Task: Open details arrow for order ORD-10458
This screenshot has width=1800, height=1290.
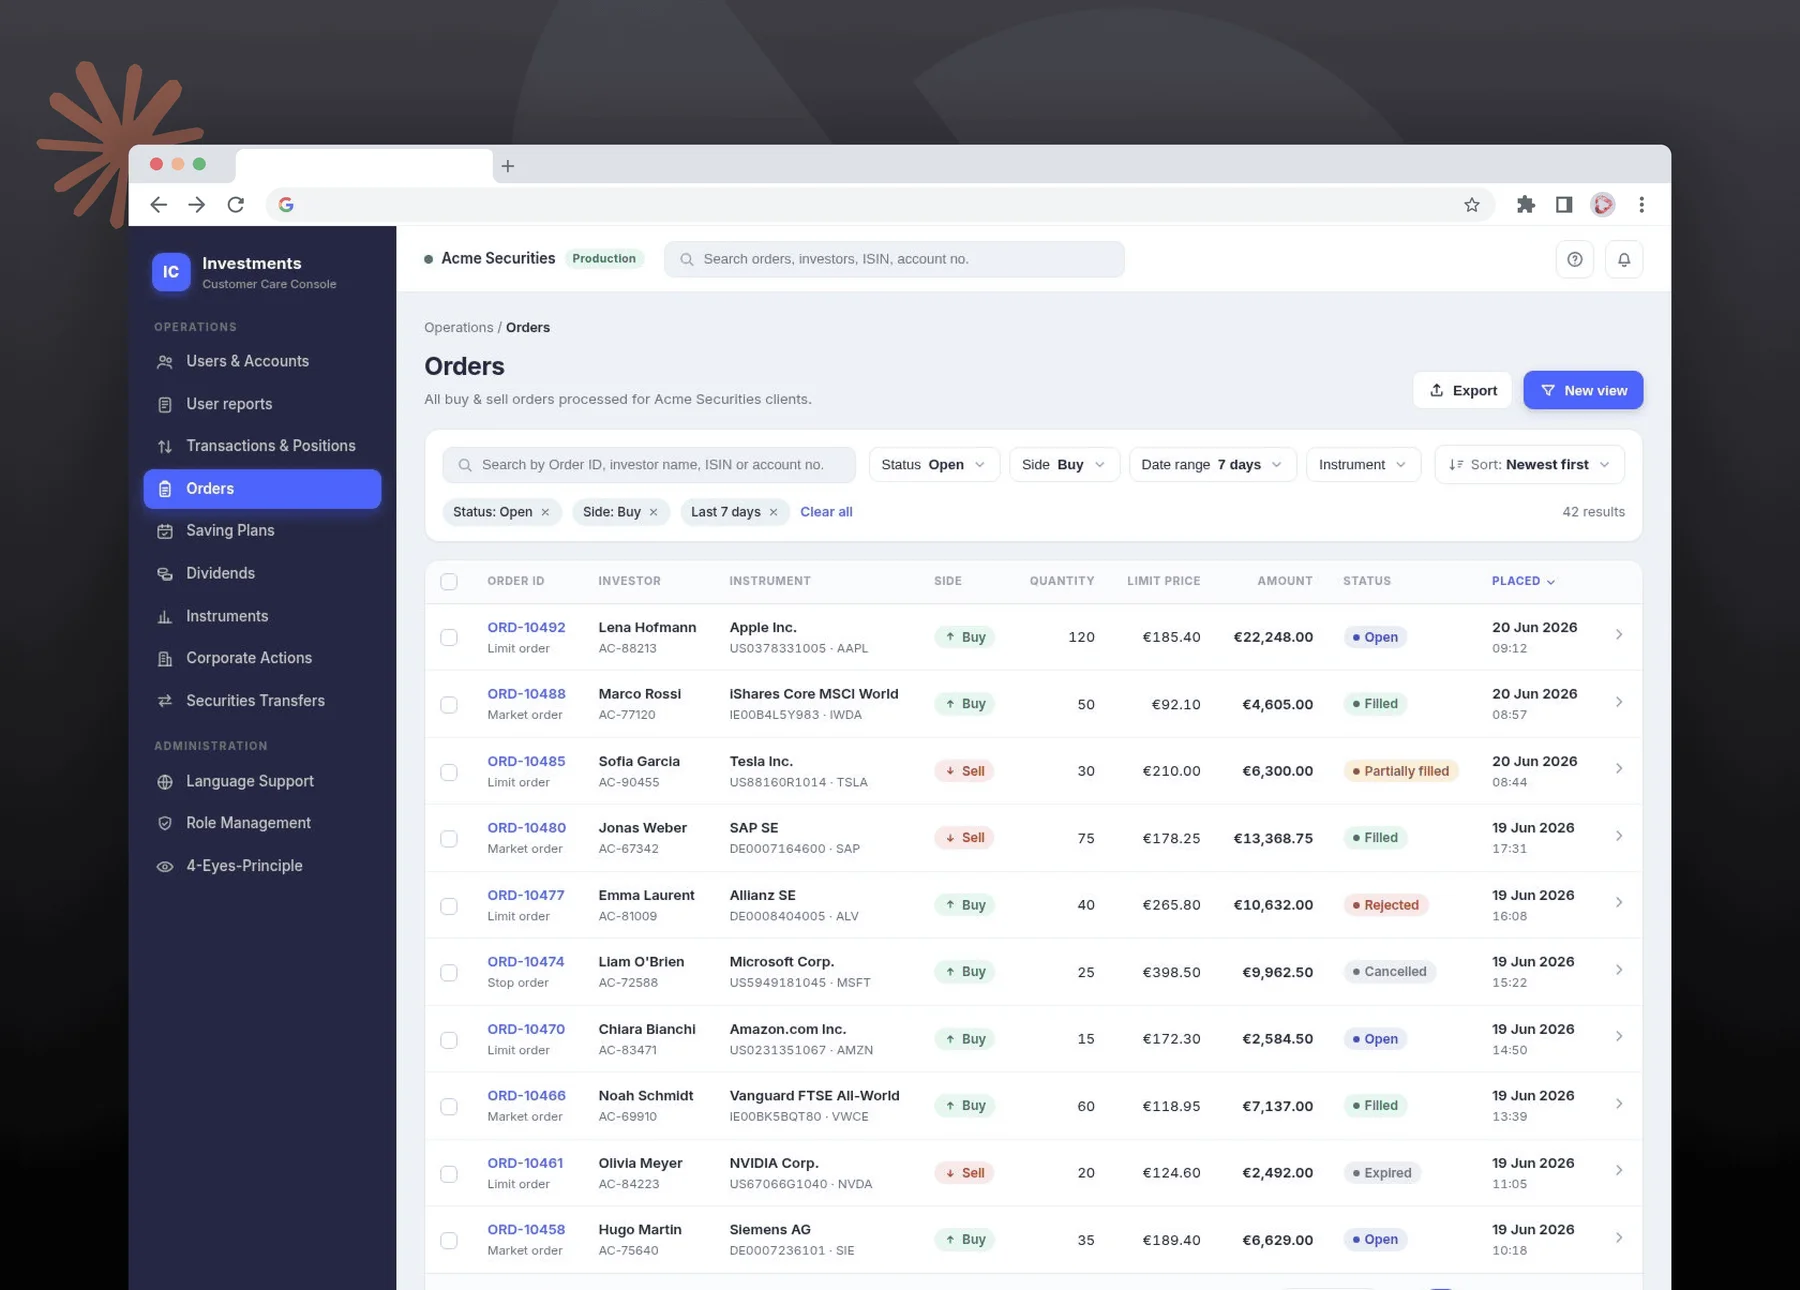Action: tap(1619, 1238)
